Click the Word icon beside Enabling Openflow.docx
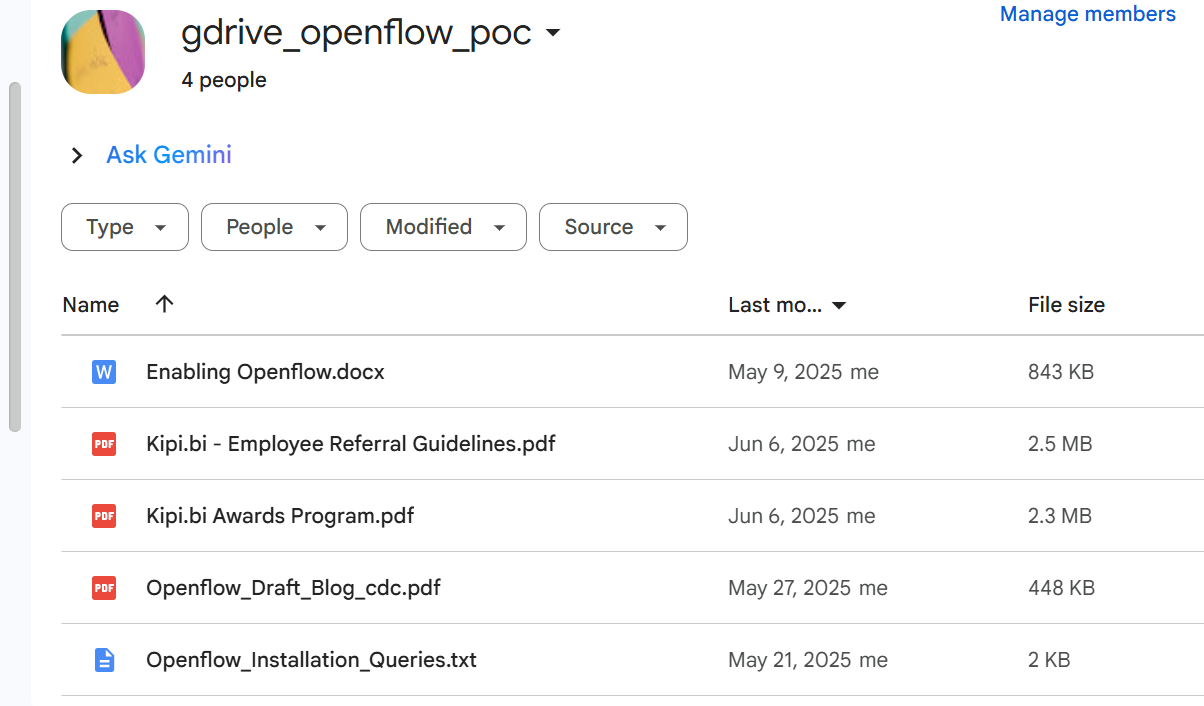Image resolution: width=1204 pixels, height=706 pixels. click(x=104, y=372)
